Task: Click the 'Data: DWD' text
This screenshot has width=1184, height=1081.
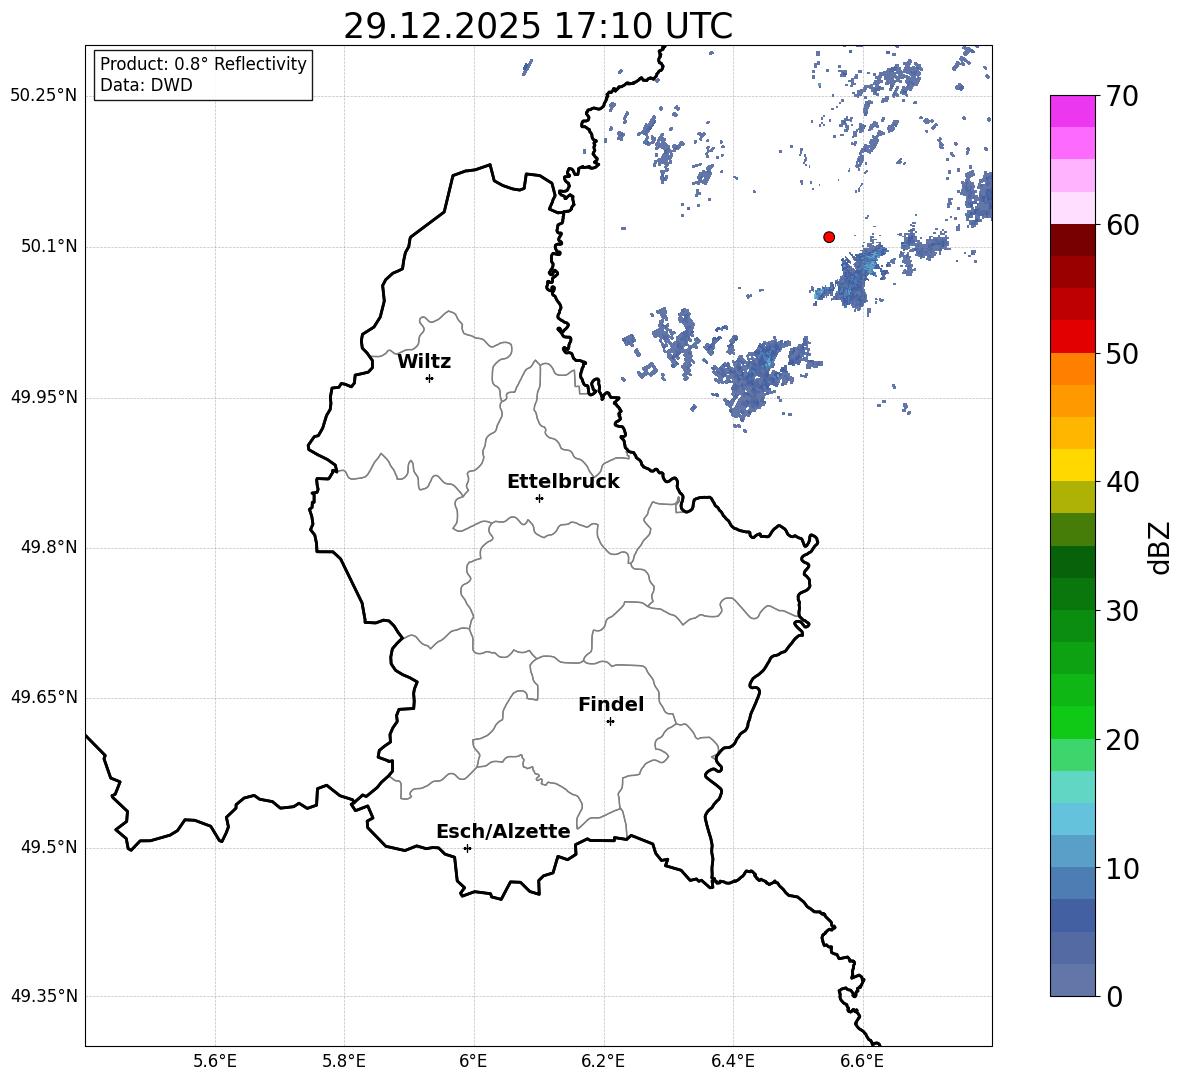Action: point(146,85)
